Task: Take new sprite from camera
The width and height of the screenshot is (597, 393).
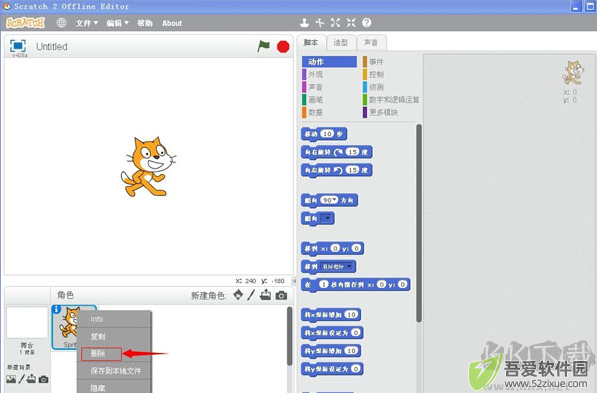Action: tap(281, 295)
